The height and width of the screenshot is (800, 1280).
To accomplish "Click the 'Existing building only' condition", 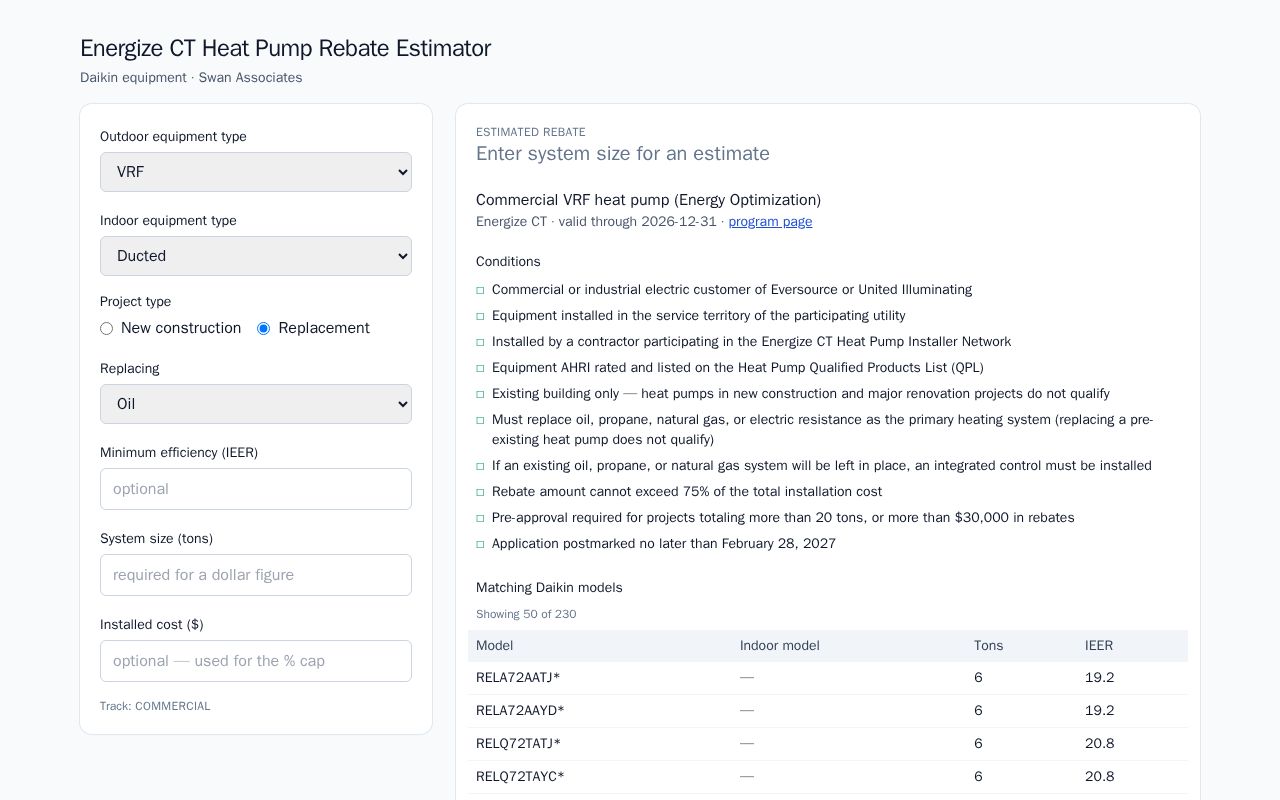I will pos(801,394).
